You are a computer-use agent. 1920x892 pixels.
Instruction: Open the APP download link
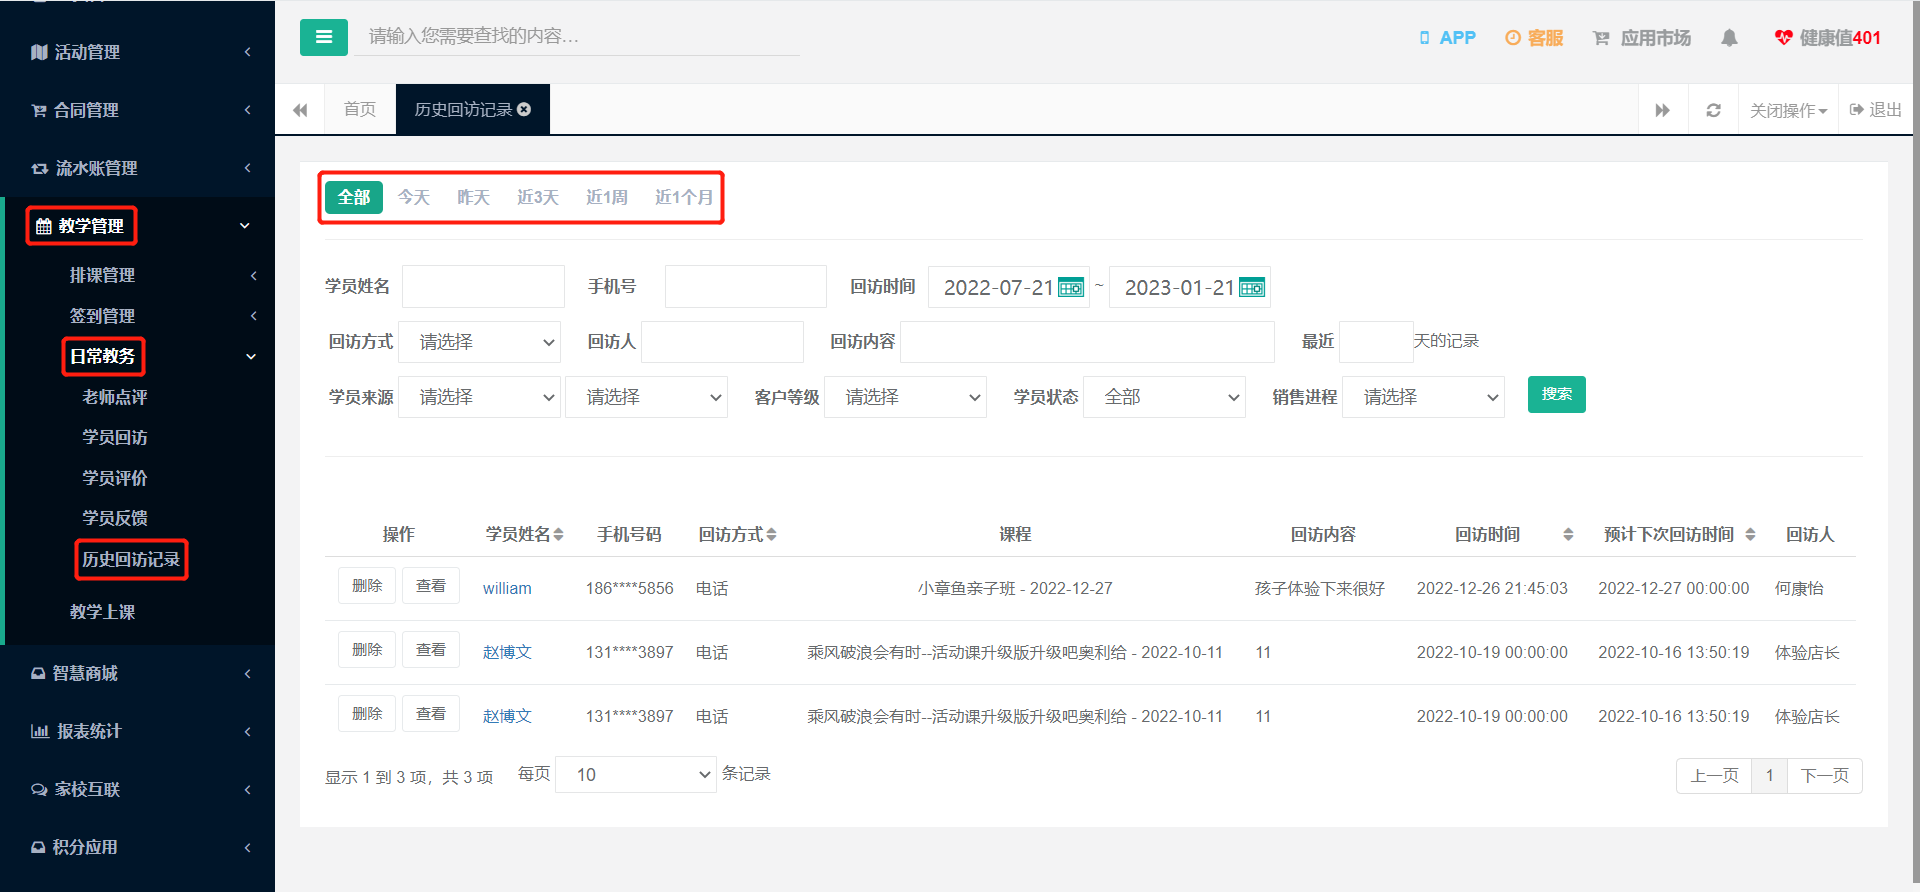[x=1447, y=38]
